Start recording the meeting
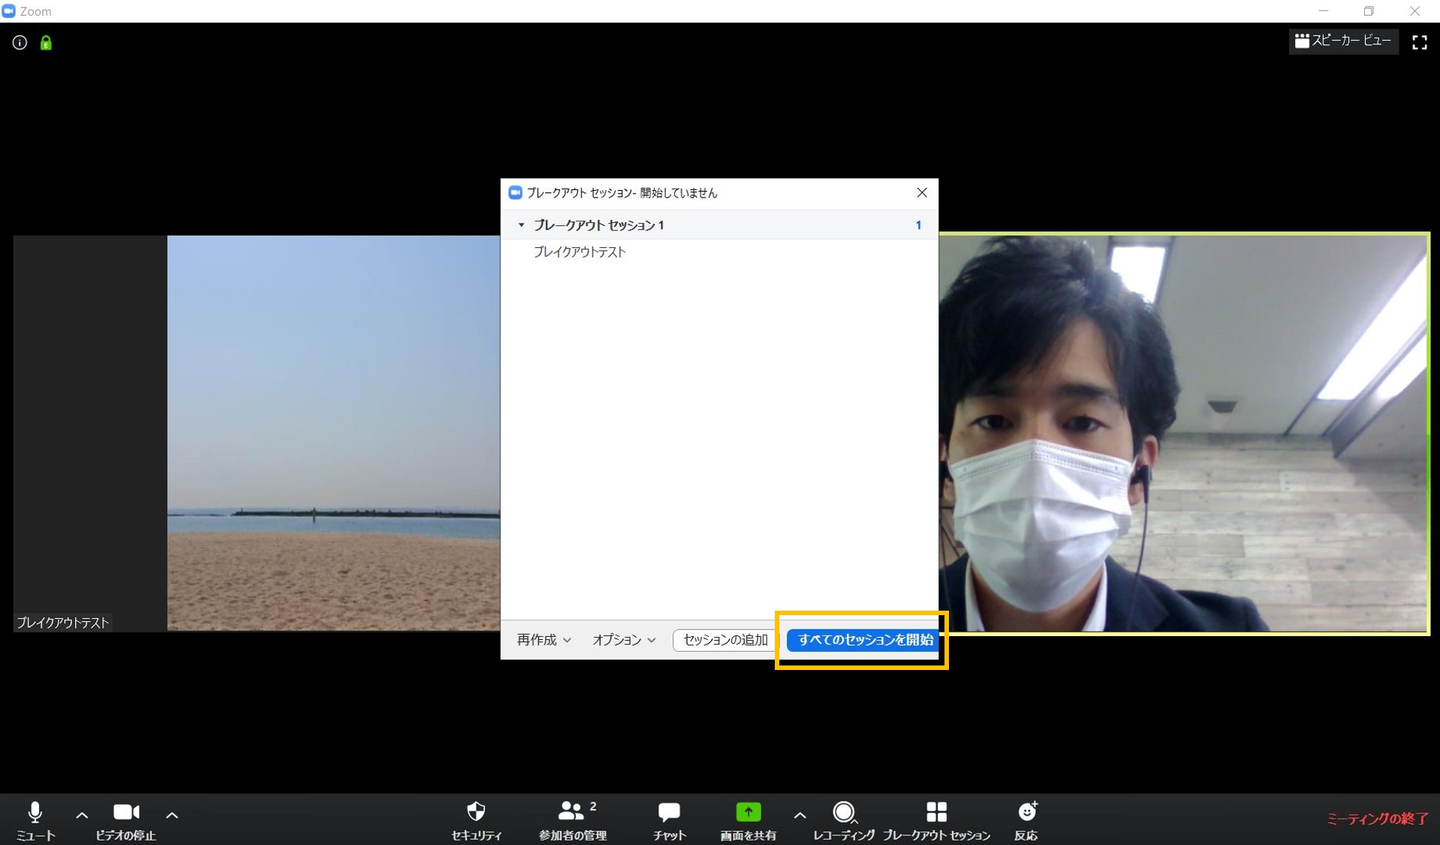Screen dimensions: 1440x845 point(844,813)
